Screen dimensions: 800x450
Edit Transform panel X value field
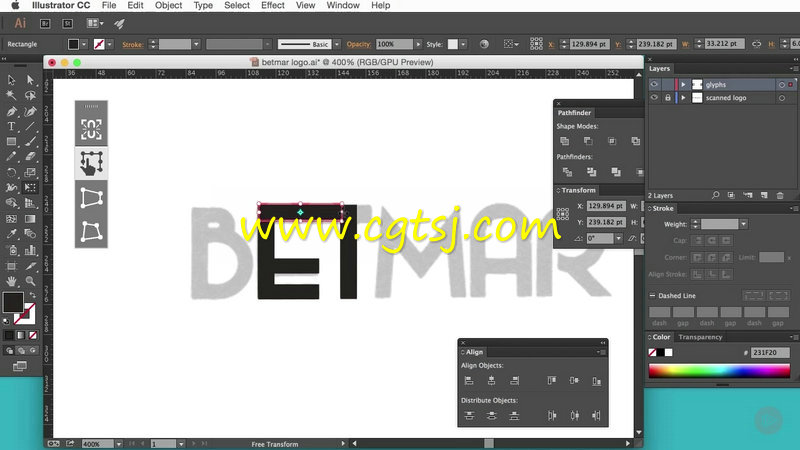606,206
